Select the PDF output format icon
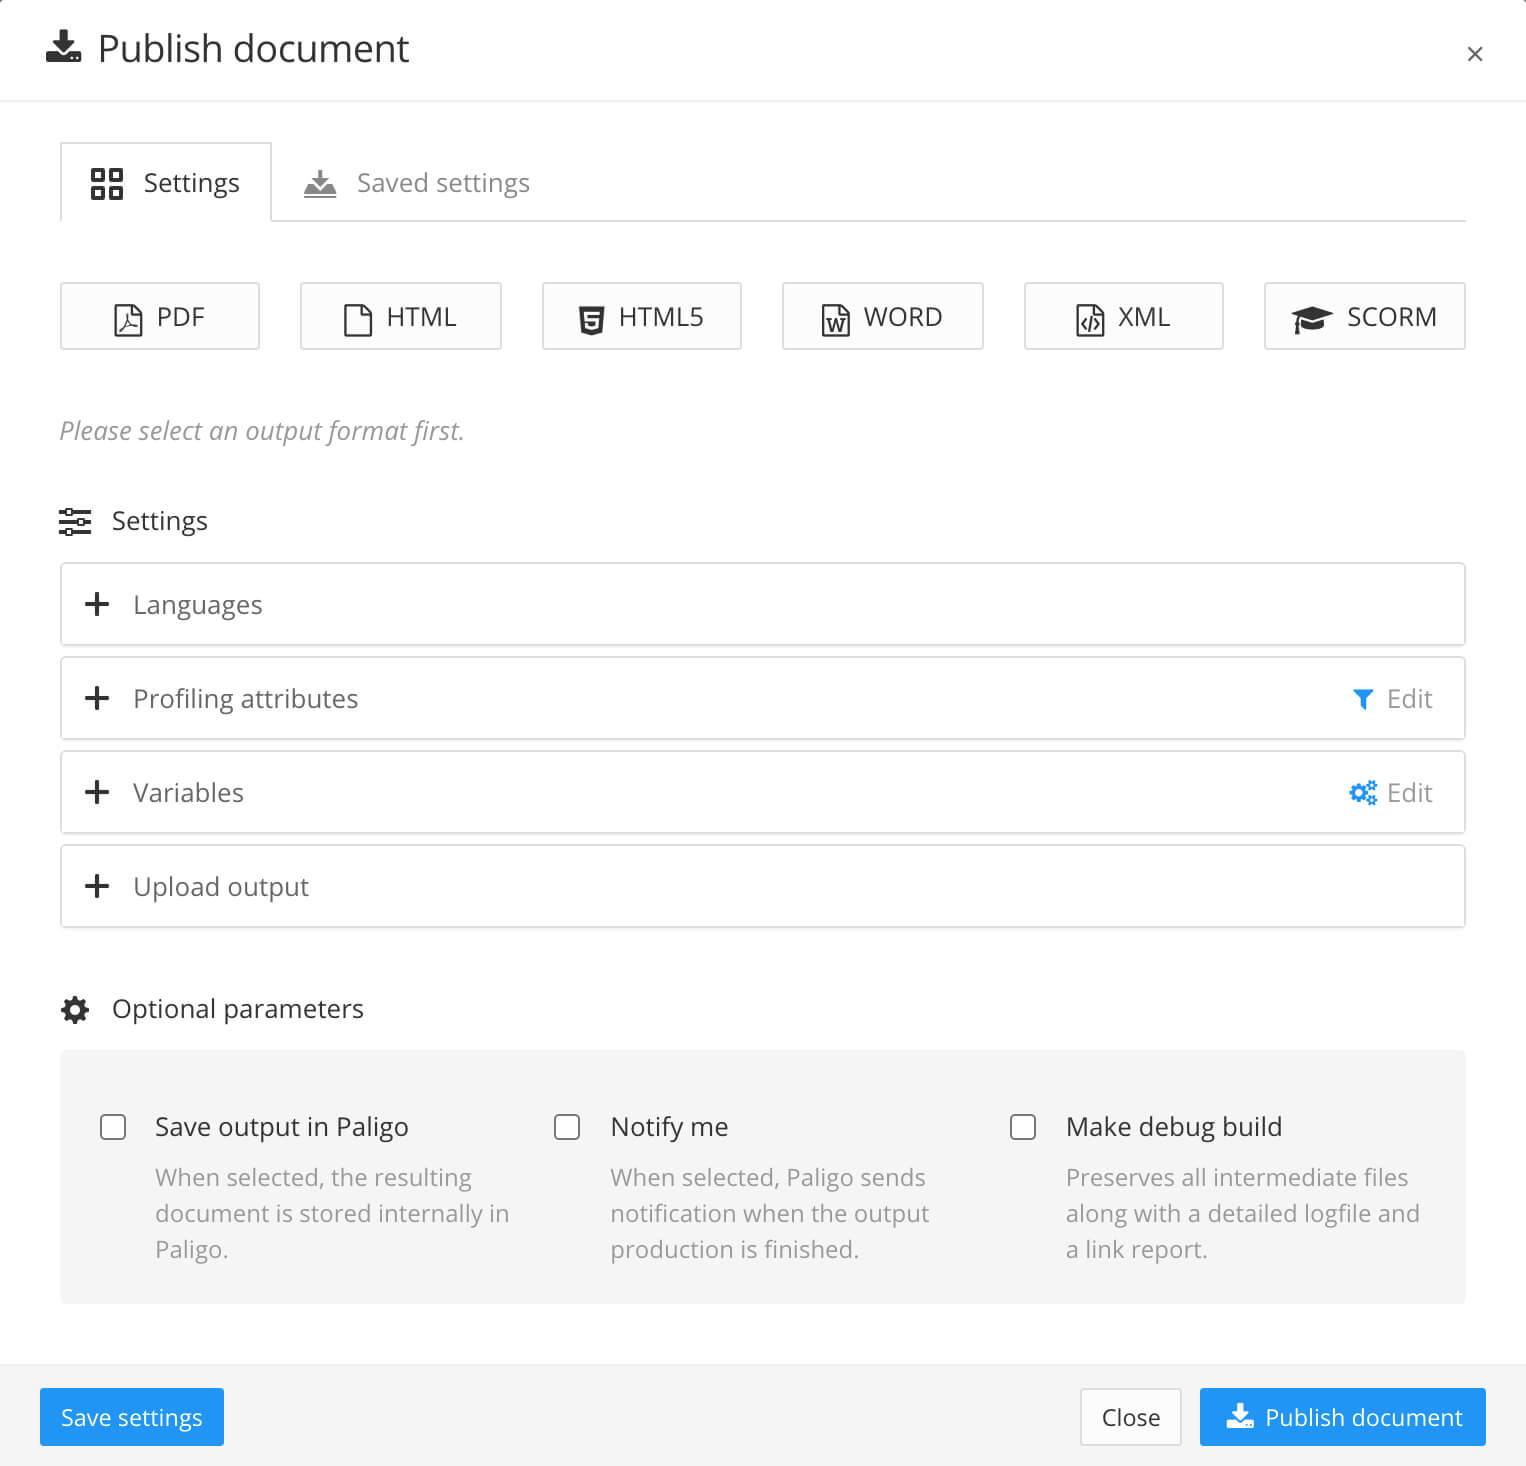 [129, 317]
